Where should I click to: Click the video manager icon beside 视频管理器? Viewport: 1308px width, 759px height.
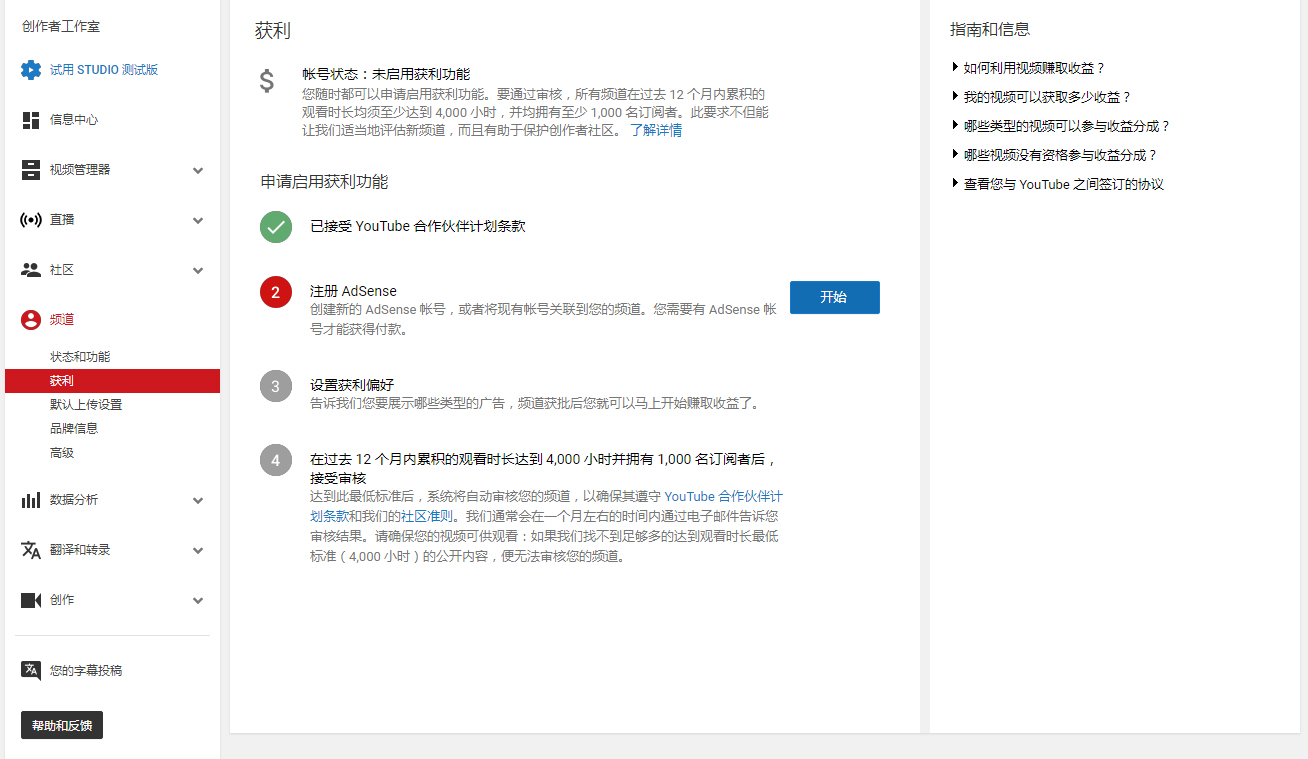[31, 170]
